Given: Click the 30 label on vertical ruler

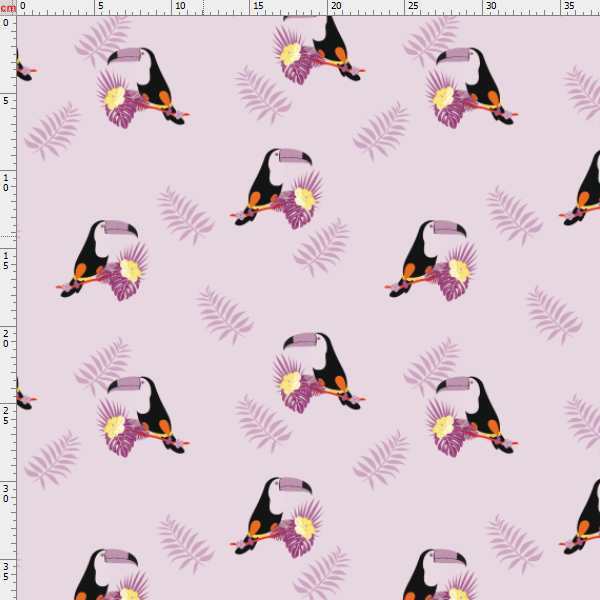Looking at the screenshot, I should 6,494.
